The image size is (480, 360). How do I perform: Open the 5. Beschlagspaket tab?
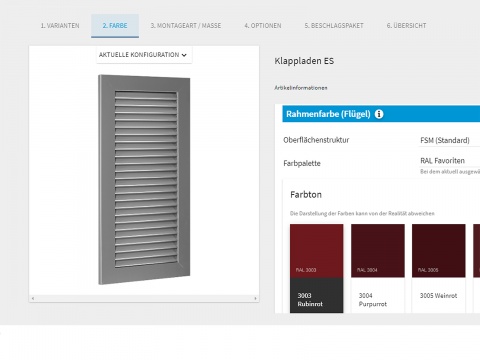(334, 26)
